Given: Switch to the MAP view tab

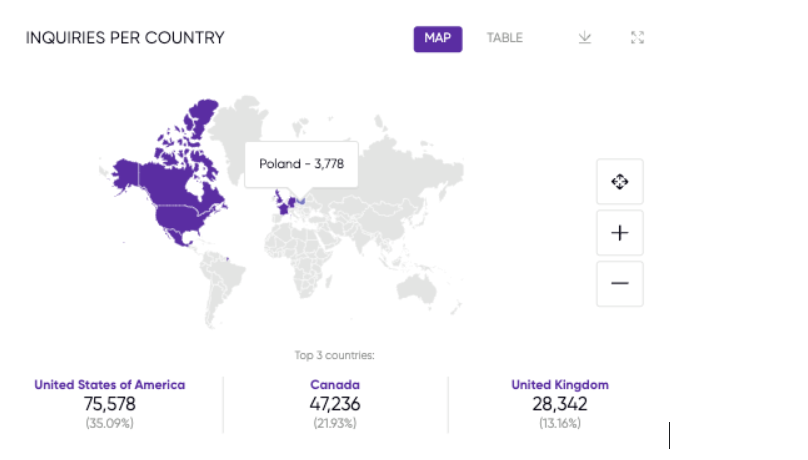Looking at the screenshot, I should tap(437, 39).
